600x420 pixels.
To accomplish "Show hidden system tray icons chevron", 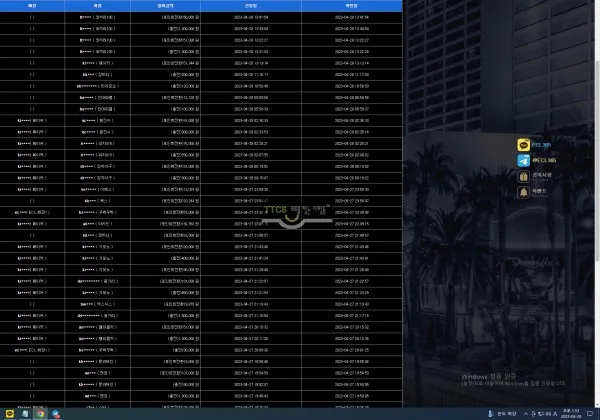I will (526, 414).
